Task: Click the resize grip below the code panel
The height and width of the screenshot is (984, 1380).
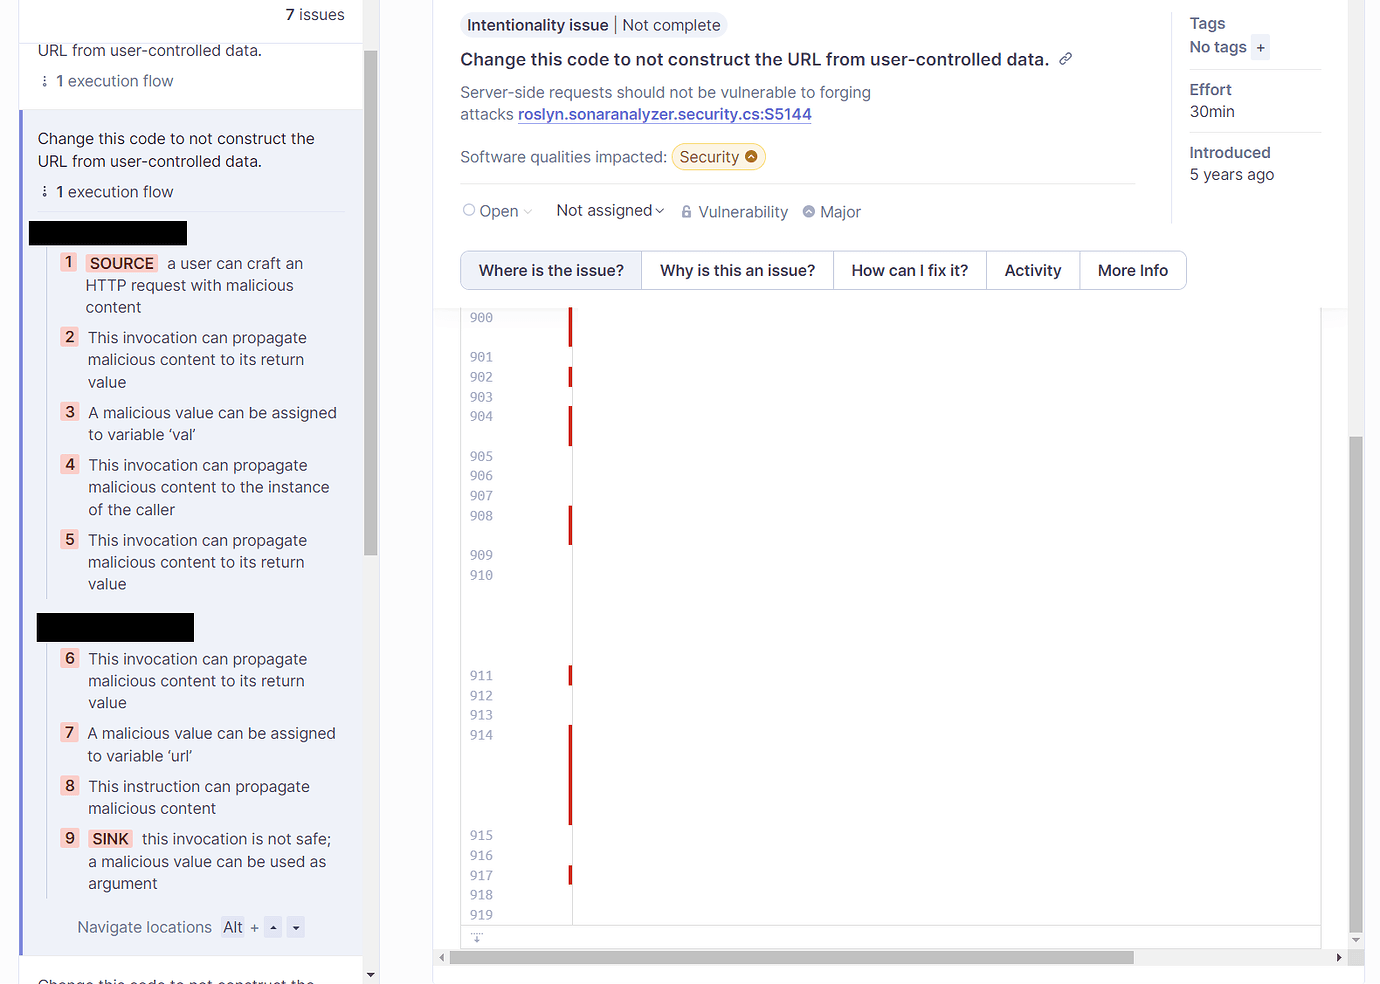Action: [476, 936]
